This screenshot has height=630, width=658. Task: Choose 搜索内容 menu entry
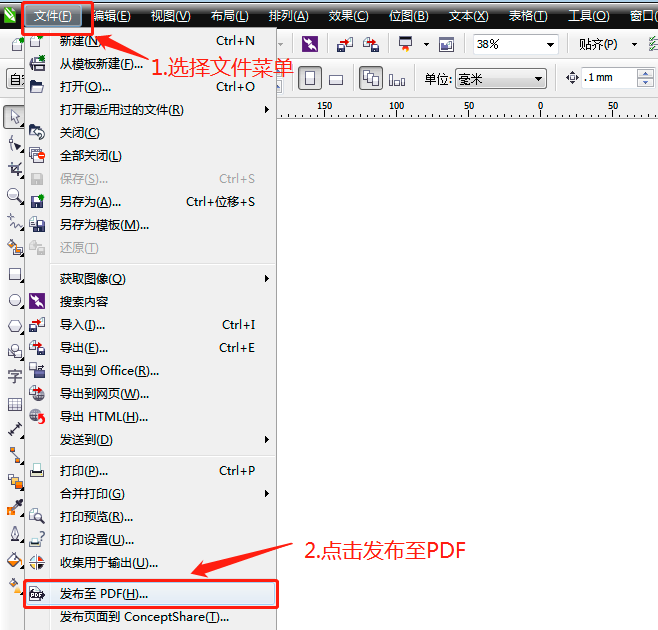(x=151, y=302)
